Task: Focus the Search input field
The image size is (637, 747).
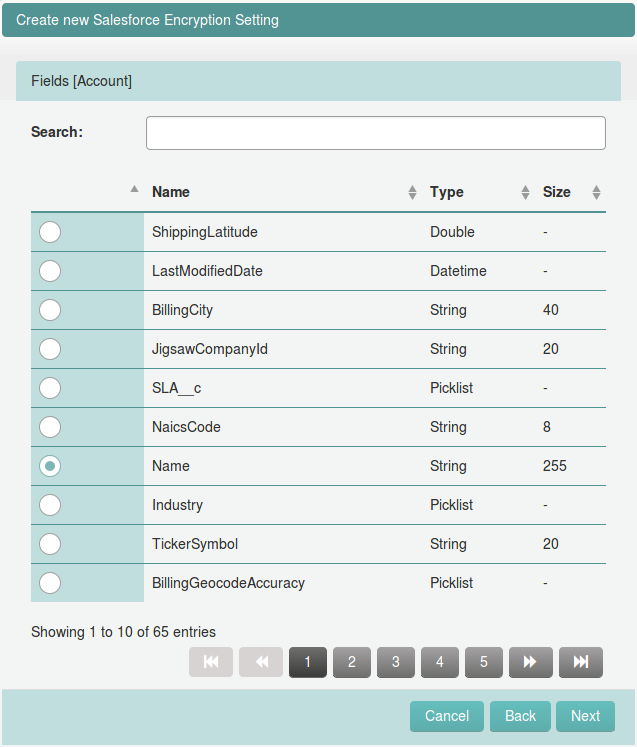Action: tap(376, 133)
